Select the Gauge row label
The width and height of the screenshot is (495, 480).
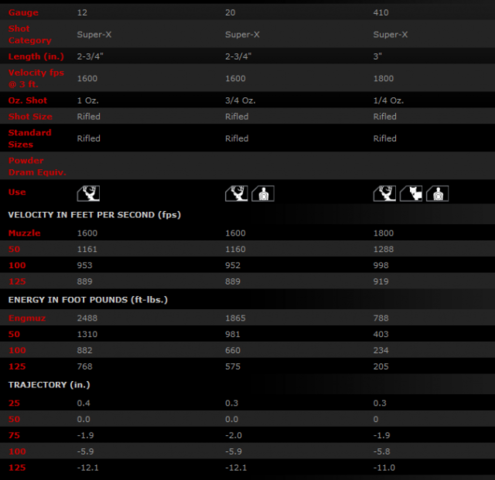23,13
